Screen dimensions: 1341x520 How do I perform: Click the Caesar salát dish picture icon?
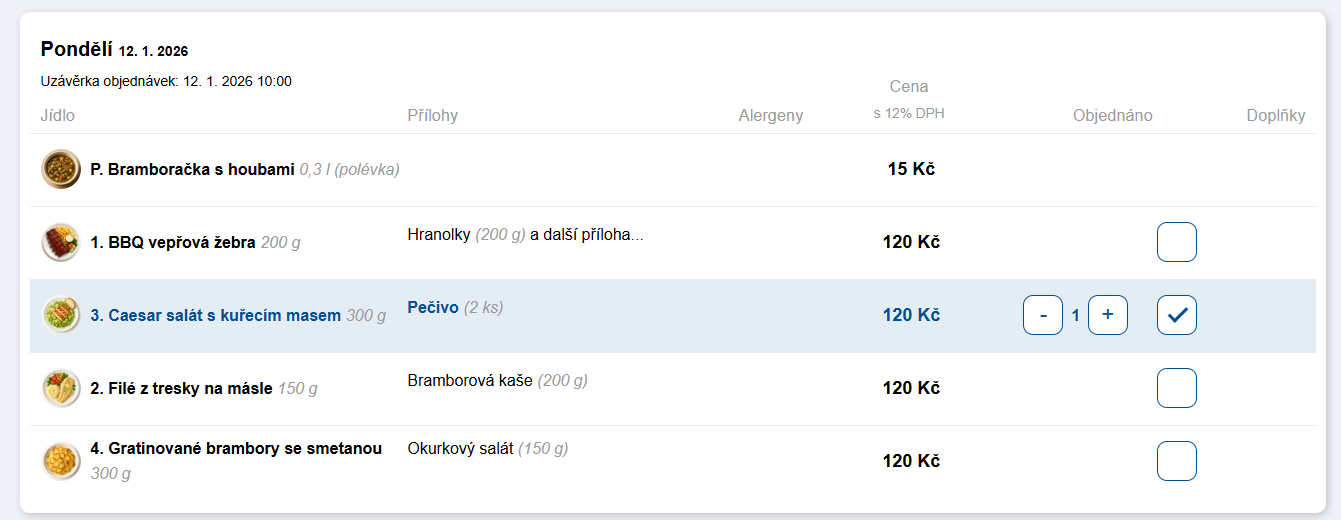pos(61,315)
